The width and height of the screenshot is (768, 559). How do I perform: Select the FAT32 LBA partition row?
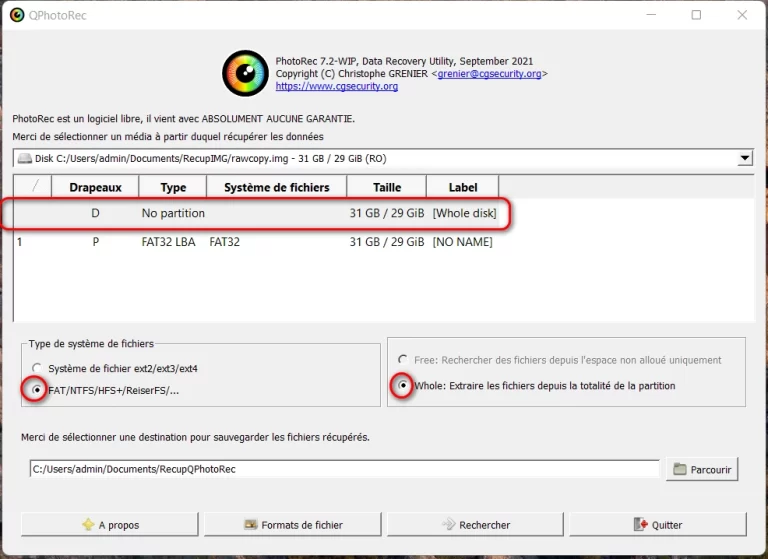click(256, 242)
